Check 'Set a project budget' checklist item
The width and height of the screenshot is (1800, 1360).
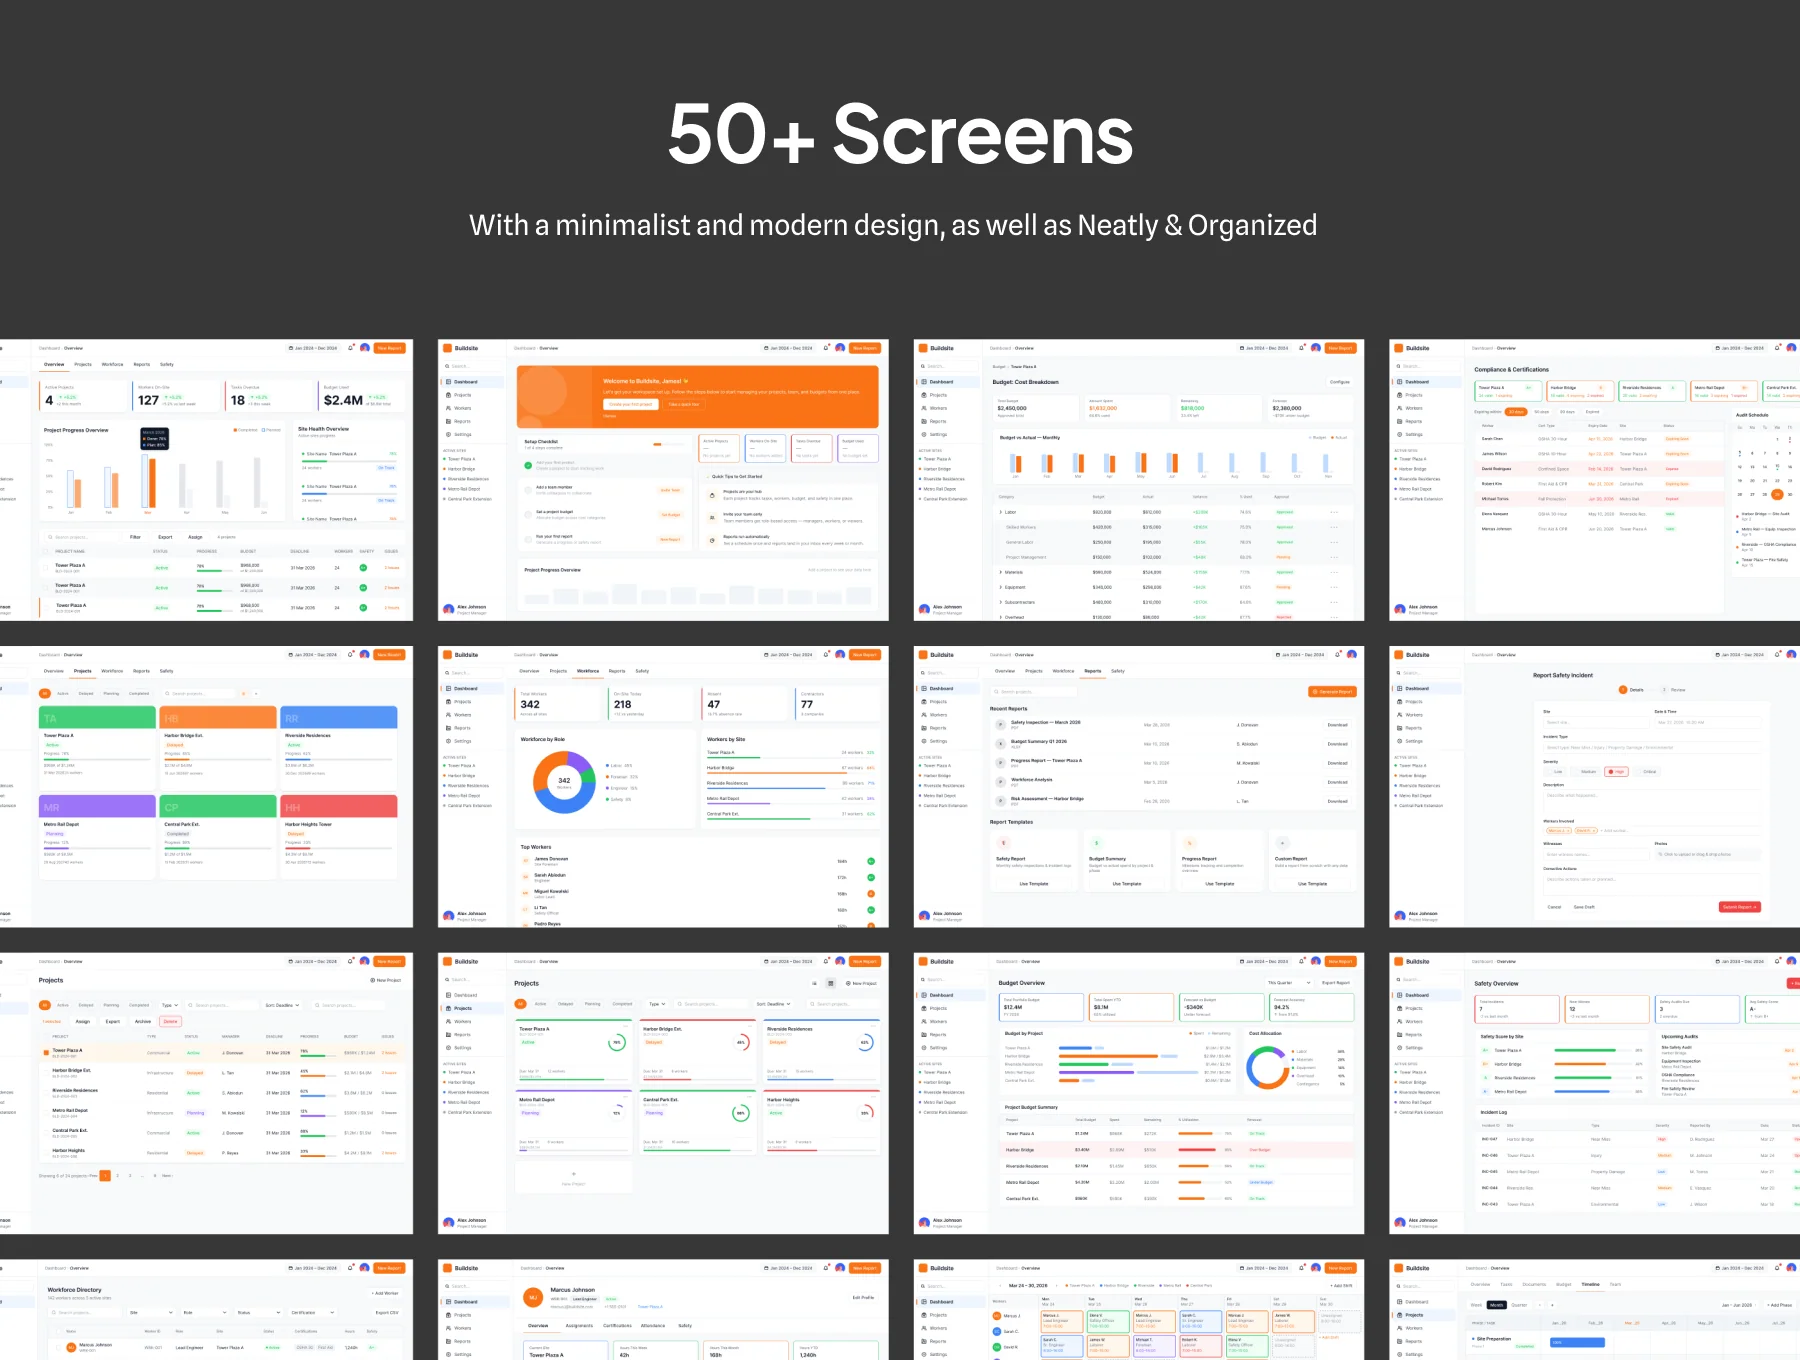pyautogui.click(x=528, y=514)
